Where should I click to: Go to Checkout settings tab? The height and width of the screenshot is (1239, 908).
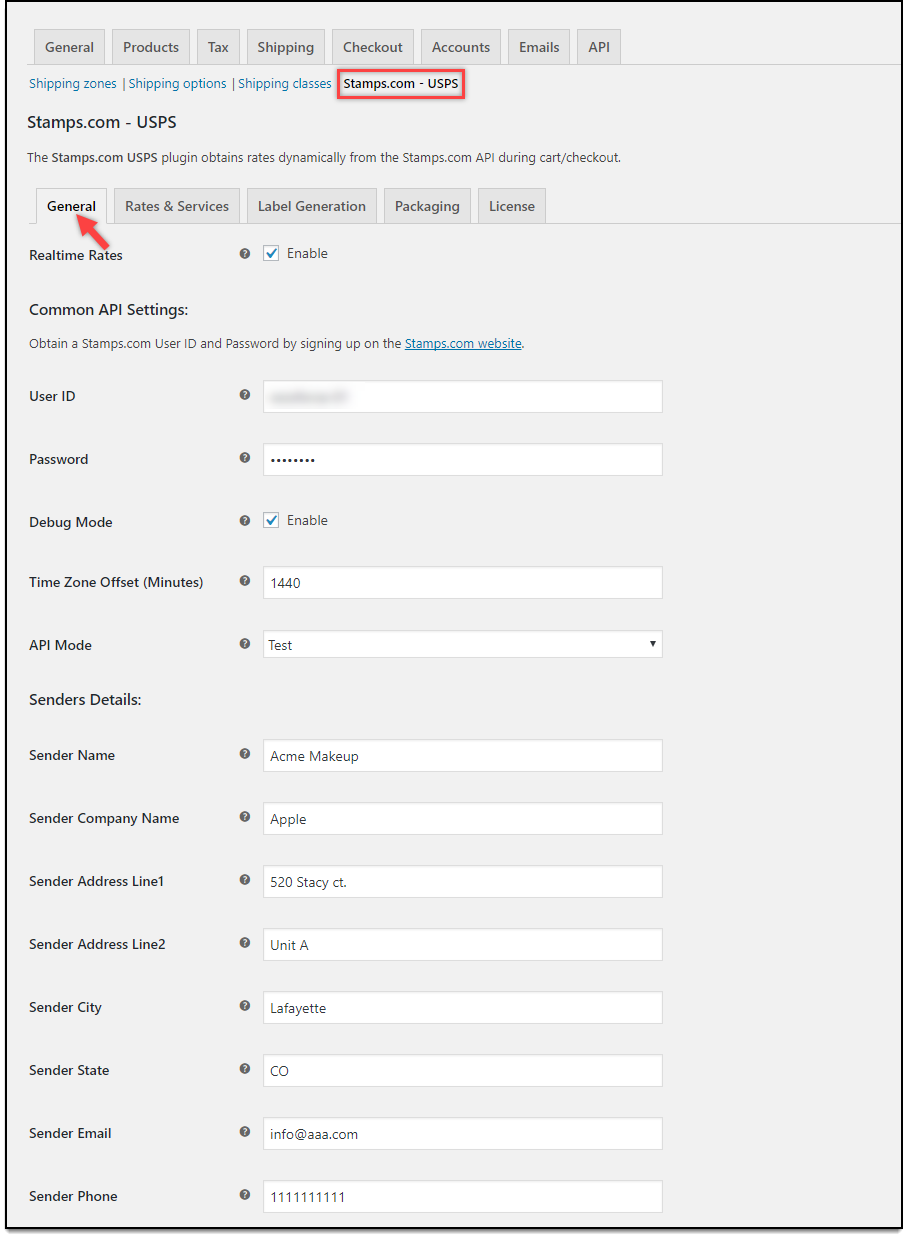click(x=373, y=47)
